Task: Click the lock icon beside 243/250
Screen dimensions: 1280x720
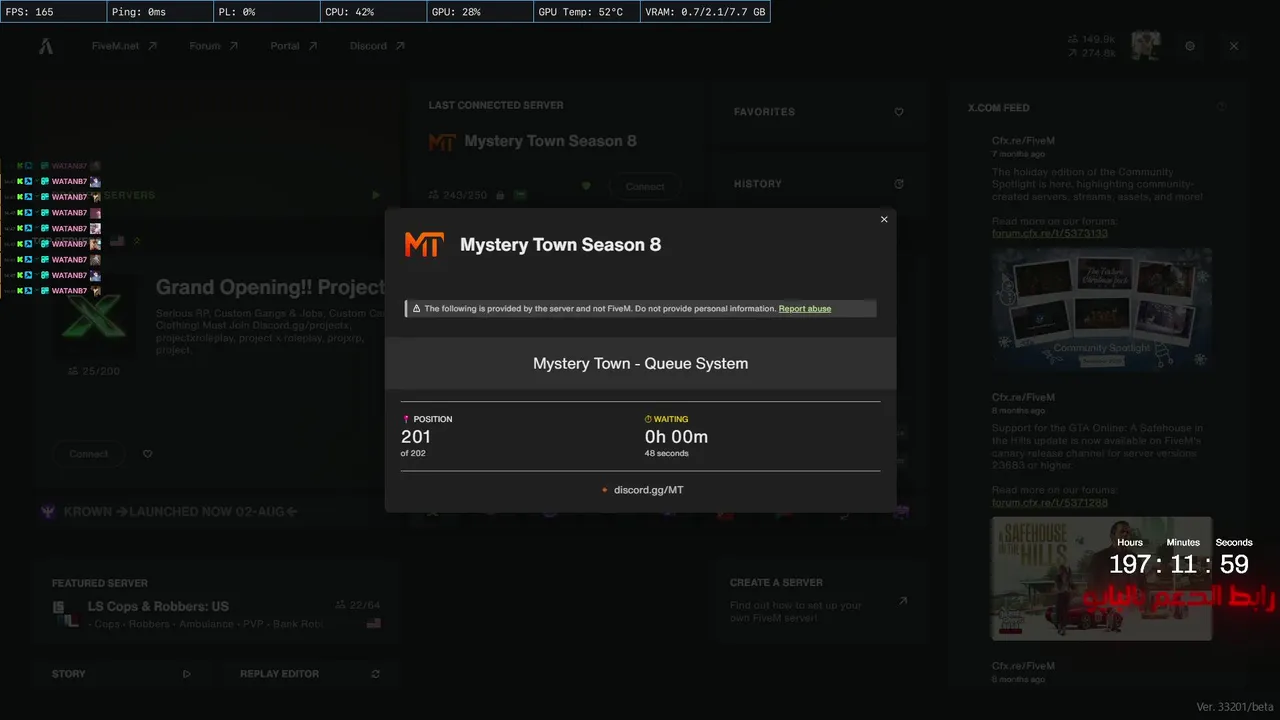Action: point(500,195)
